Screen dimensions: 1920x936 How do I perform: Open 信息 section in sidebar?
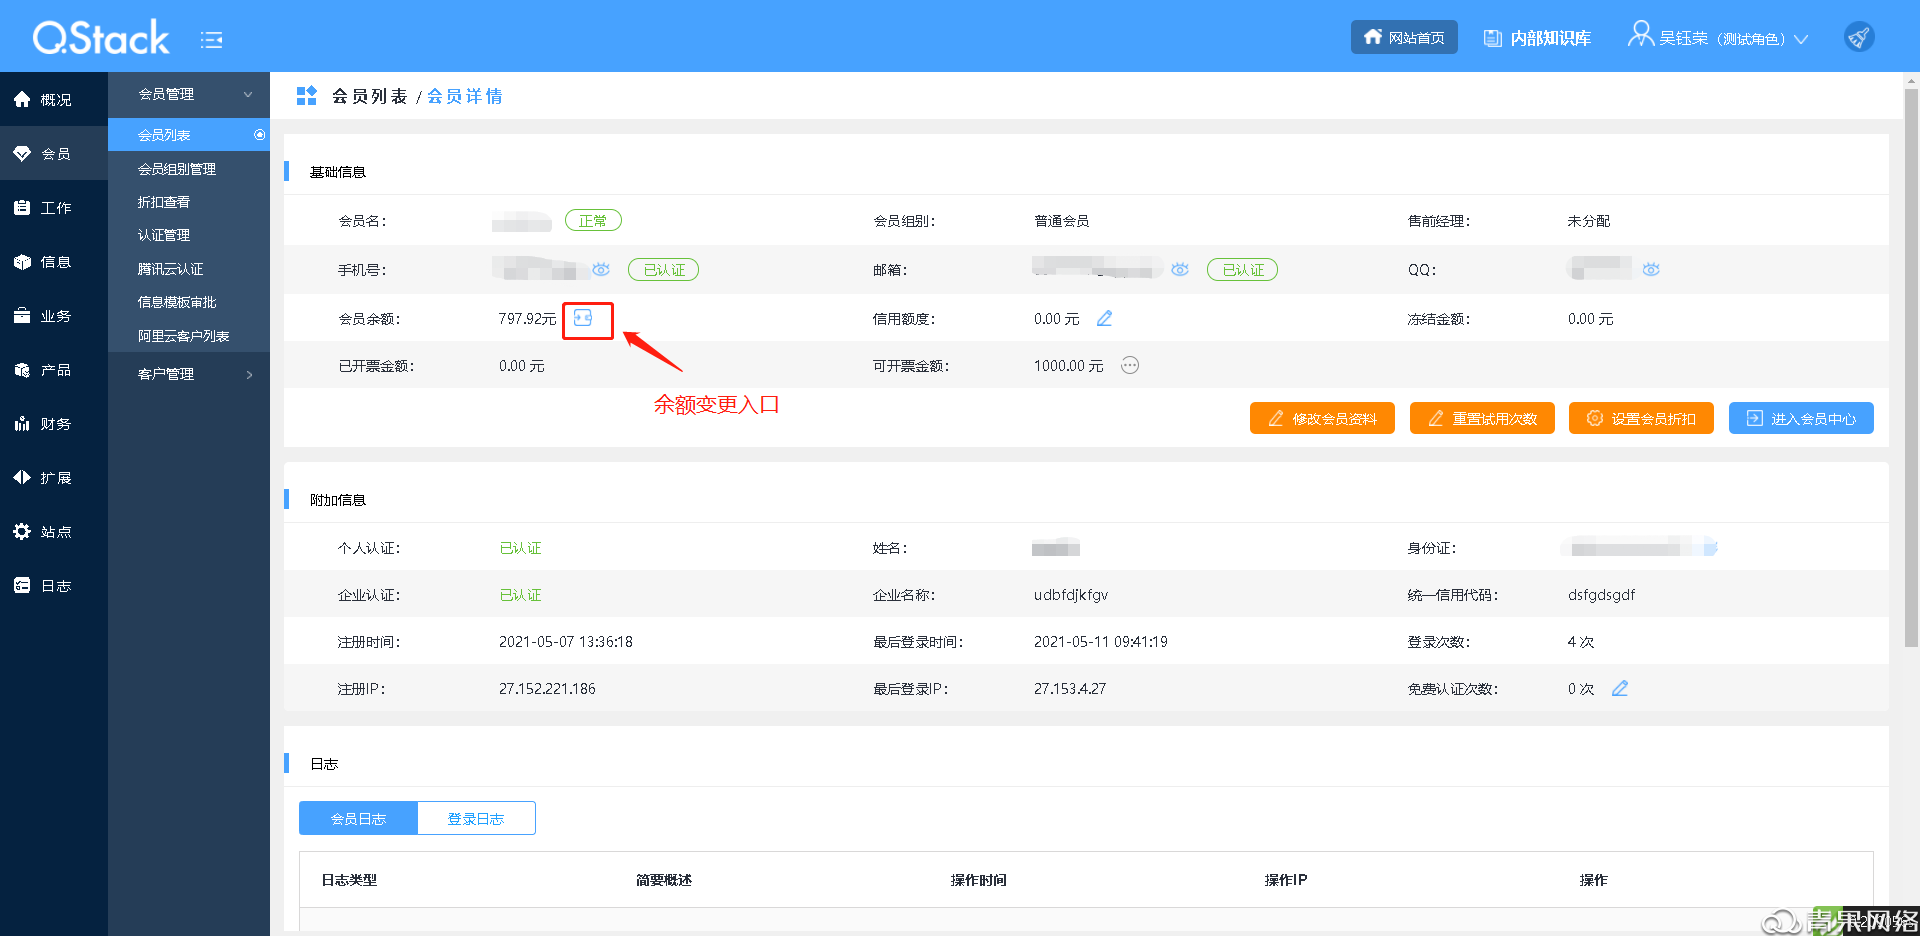click(54, 261)
